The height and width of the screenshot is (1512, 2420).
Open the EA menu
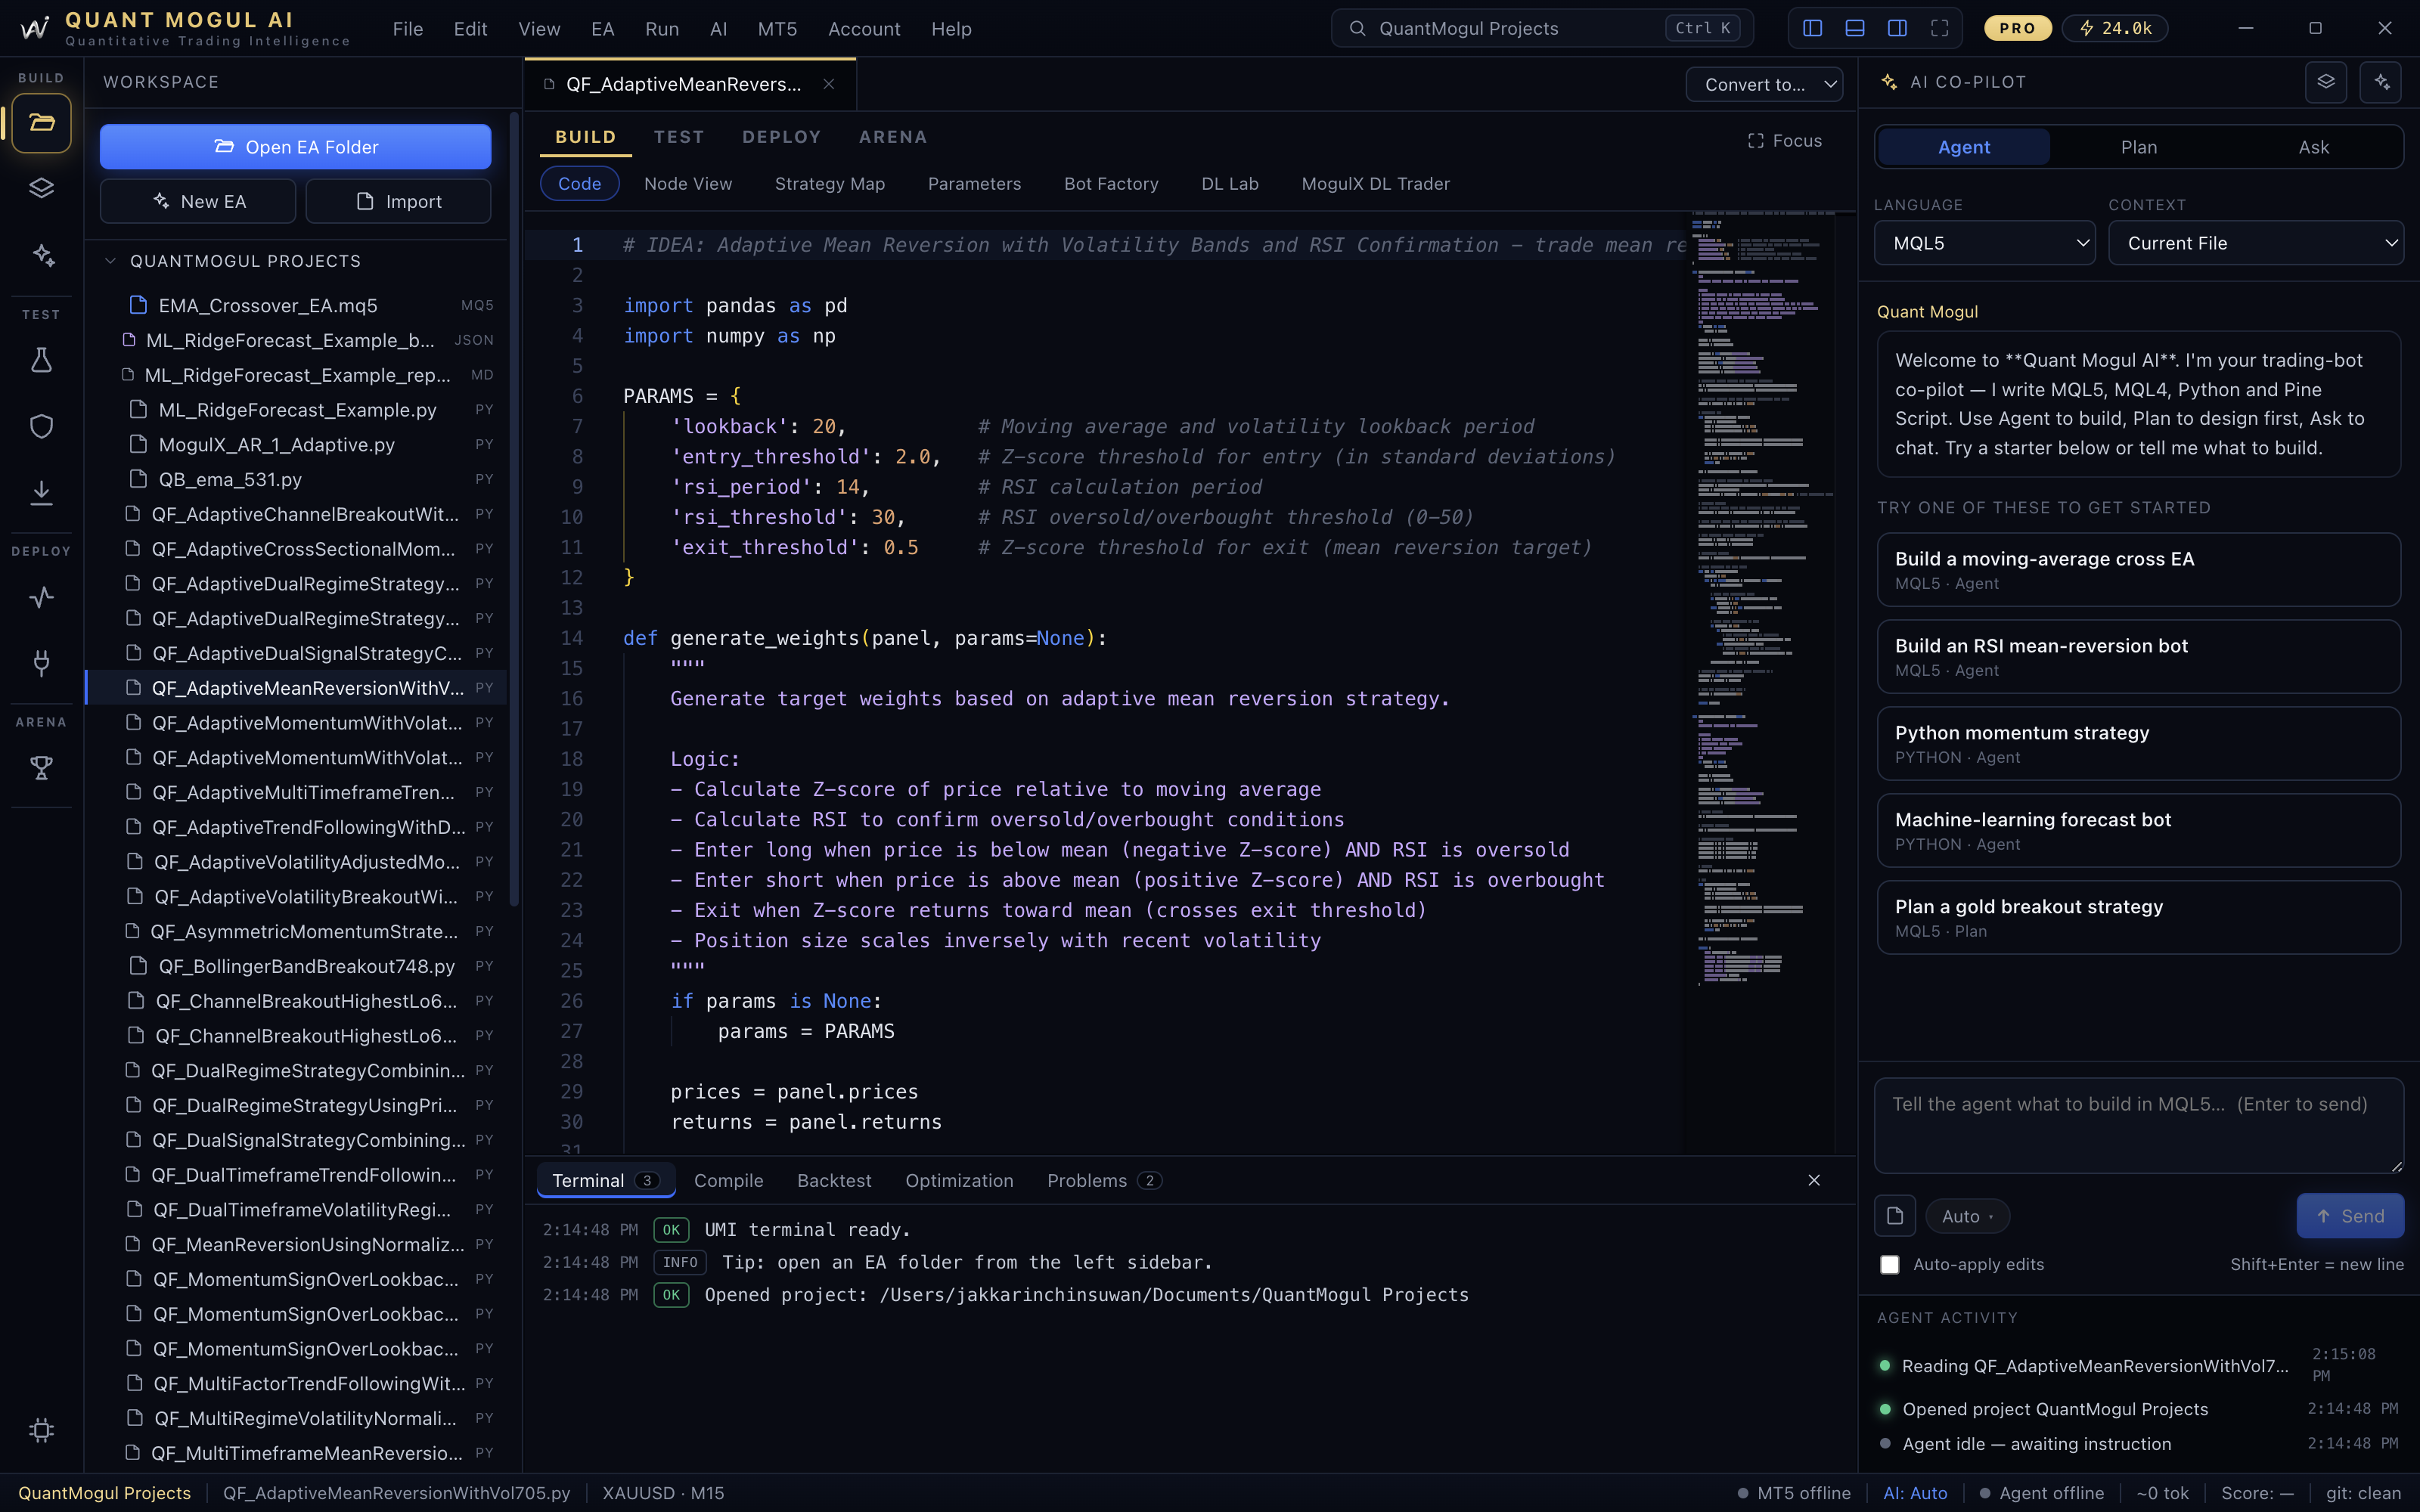(x=603, y=29)
